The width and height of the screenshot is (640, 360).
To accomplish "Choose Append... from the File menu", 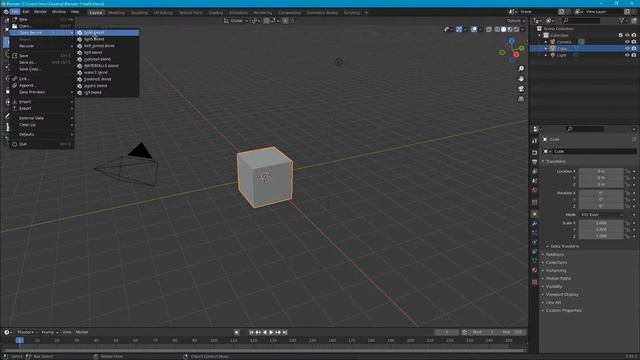I will [42, 85].
